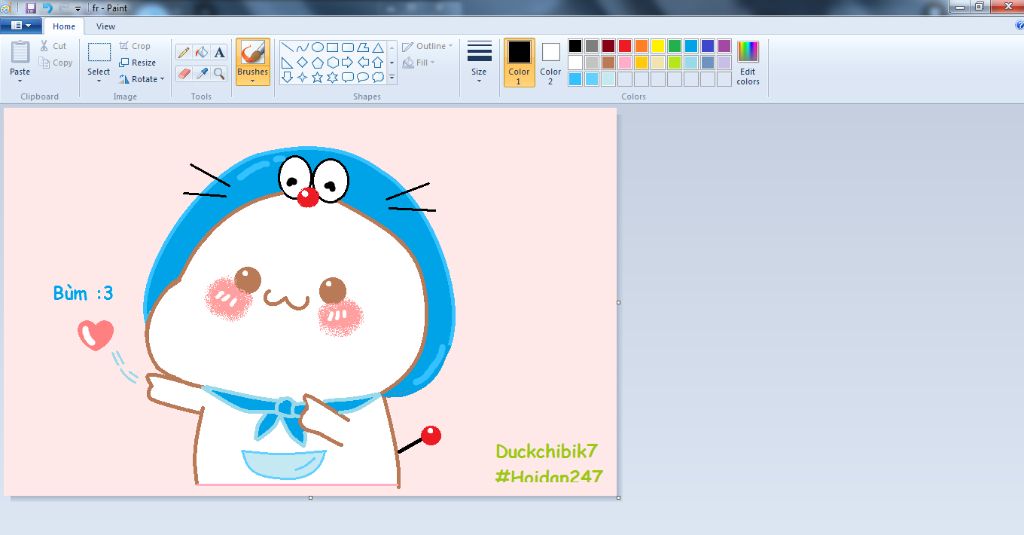Click the Crop button

[x=135, y=46]
